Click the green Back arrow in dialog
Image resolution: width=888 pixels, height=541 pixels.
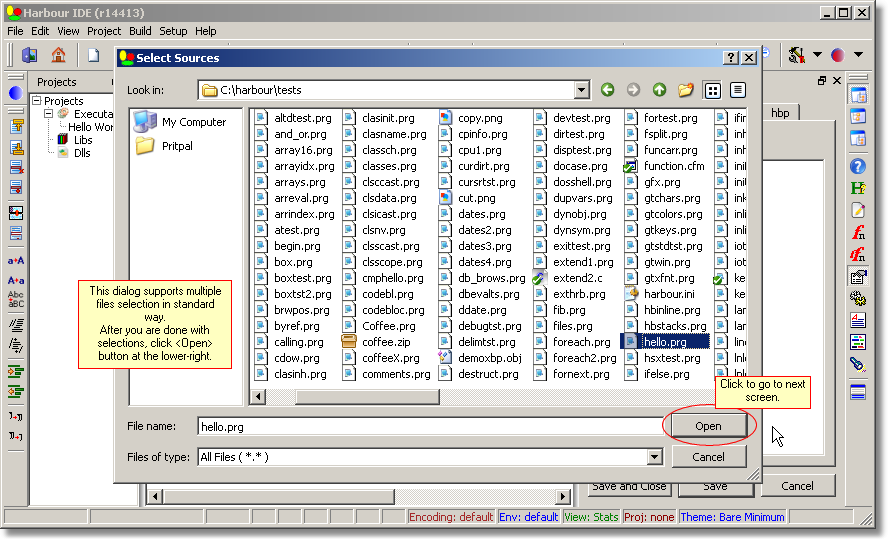coord(607,90)
